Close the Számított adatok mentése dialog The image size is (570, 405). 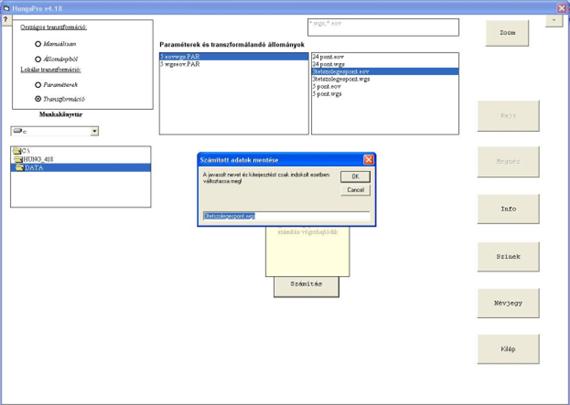pos(368,160)
